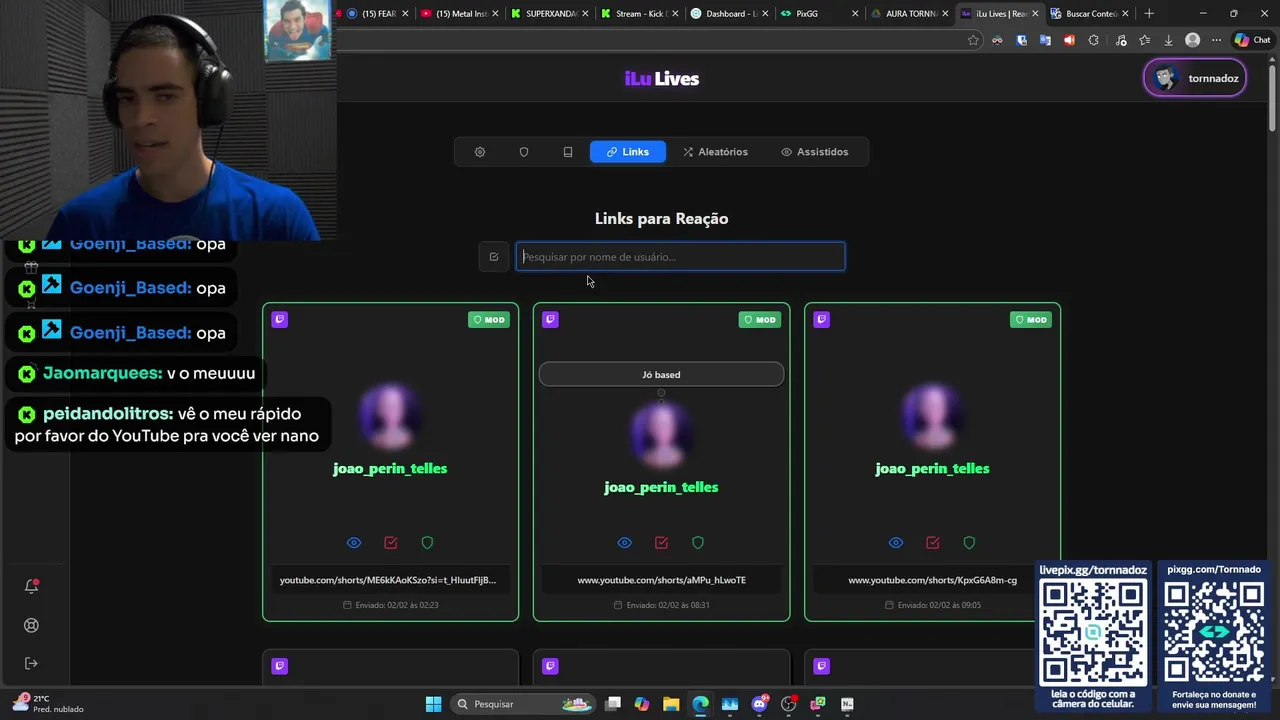Click MOD badge on ME6kKAoKSzo card
This screenshot has height=720, width=1280.
[x=489, y=320]
